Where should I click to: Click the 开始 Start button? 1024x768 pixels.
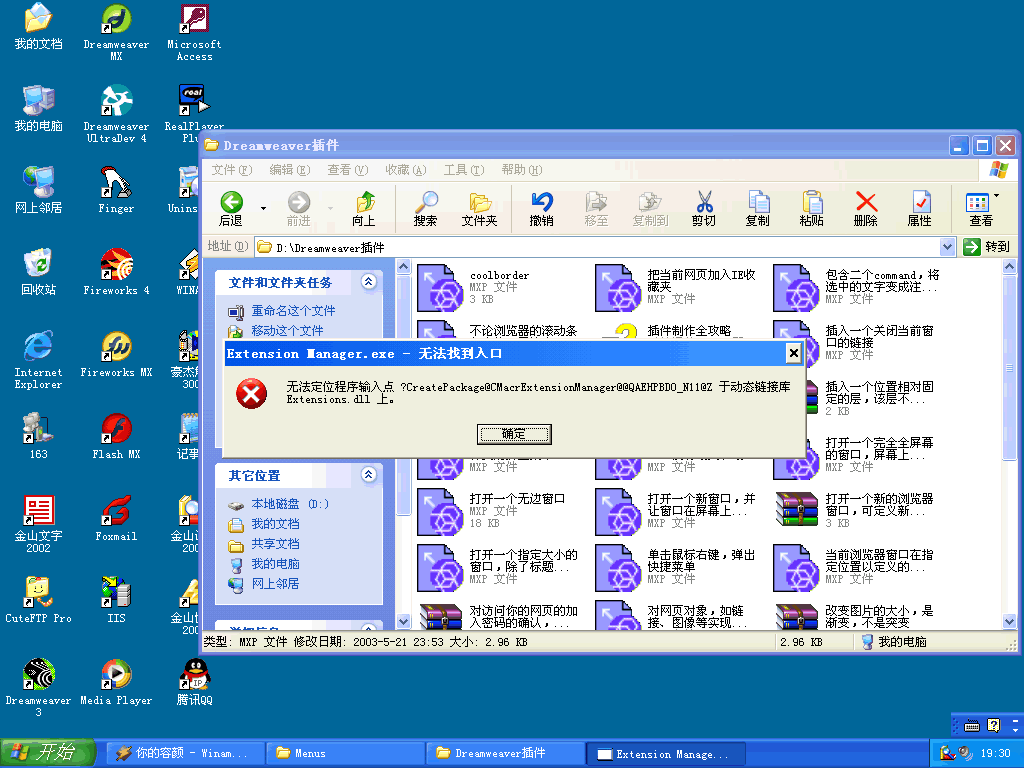47,753
